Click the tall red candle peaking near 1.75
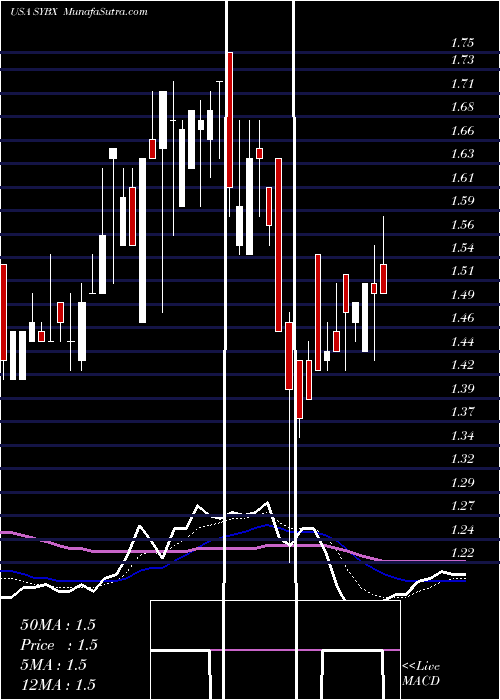This screenshot has height=700, width=500. click(229, 120)
